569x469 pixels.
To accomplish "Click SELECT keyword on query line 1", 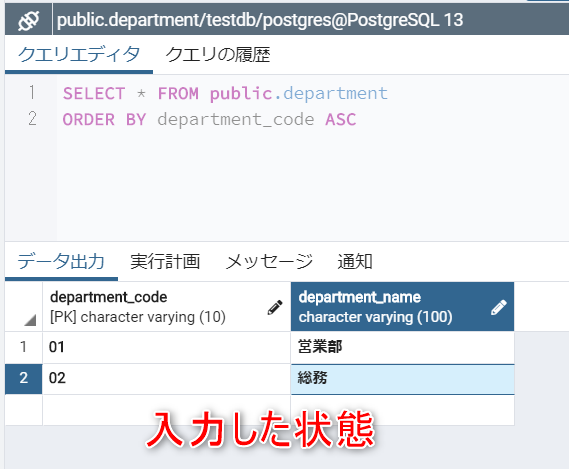I will (94, 94).
